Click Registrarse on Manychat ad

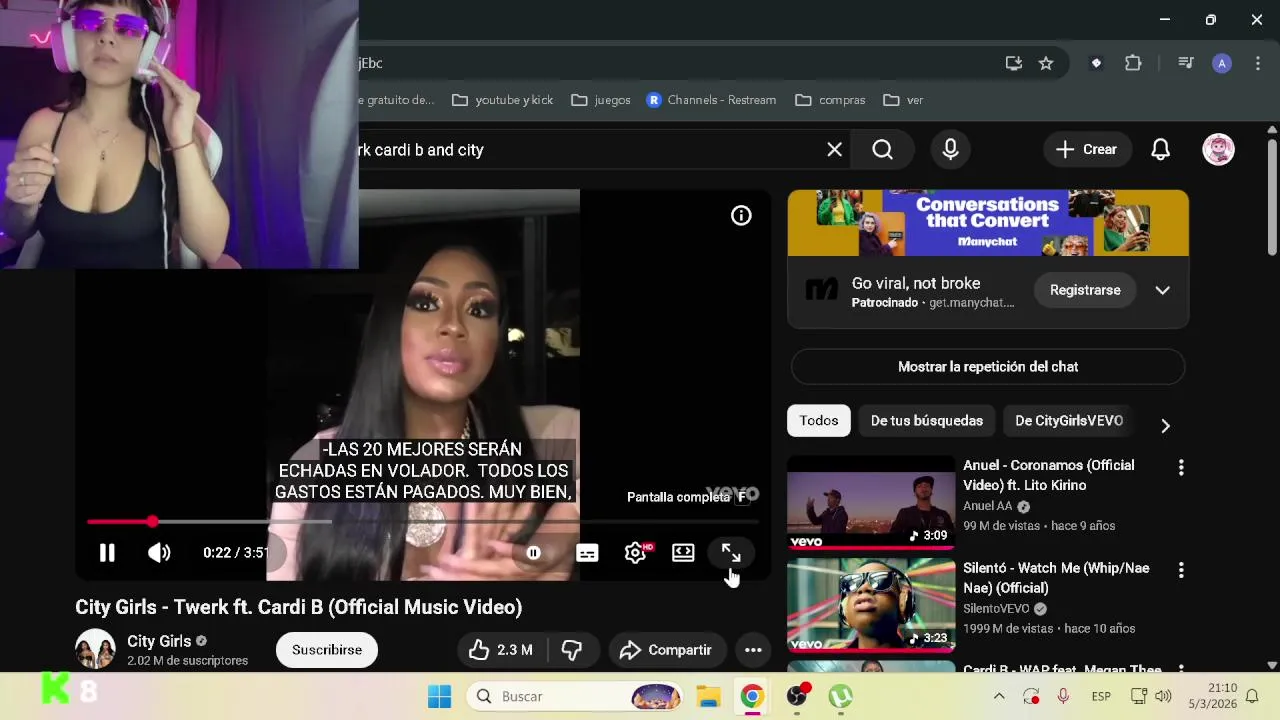1085,290
